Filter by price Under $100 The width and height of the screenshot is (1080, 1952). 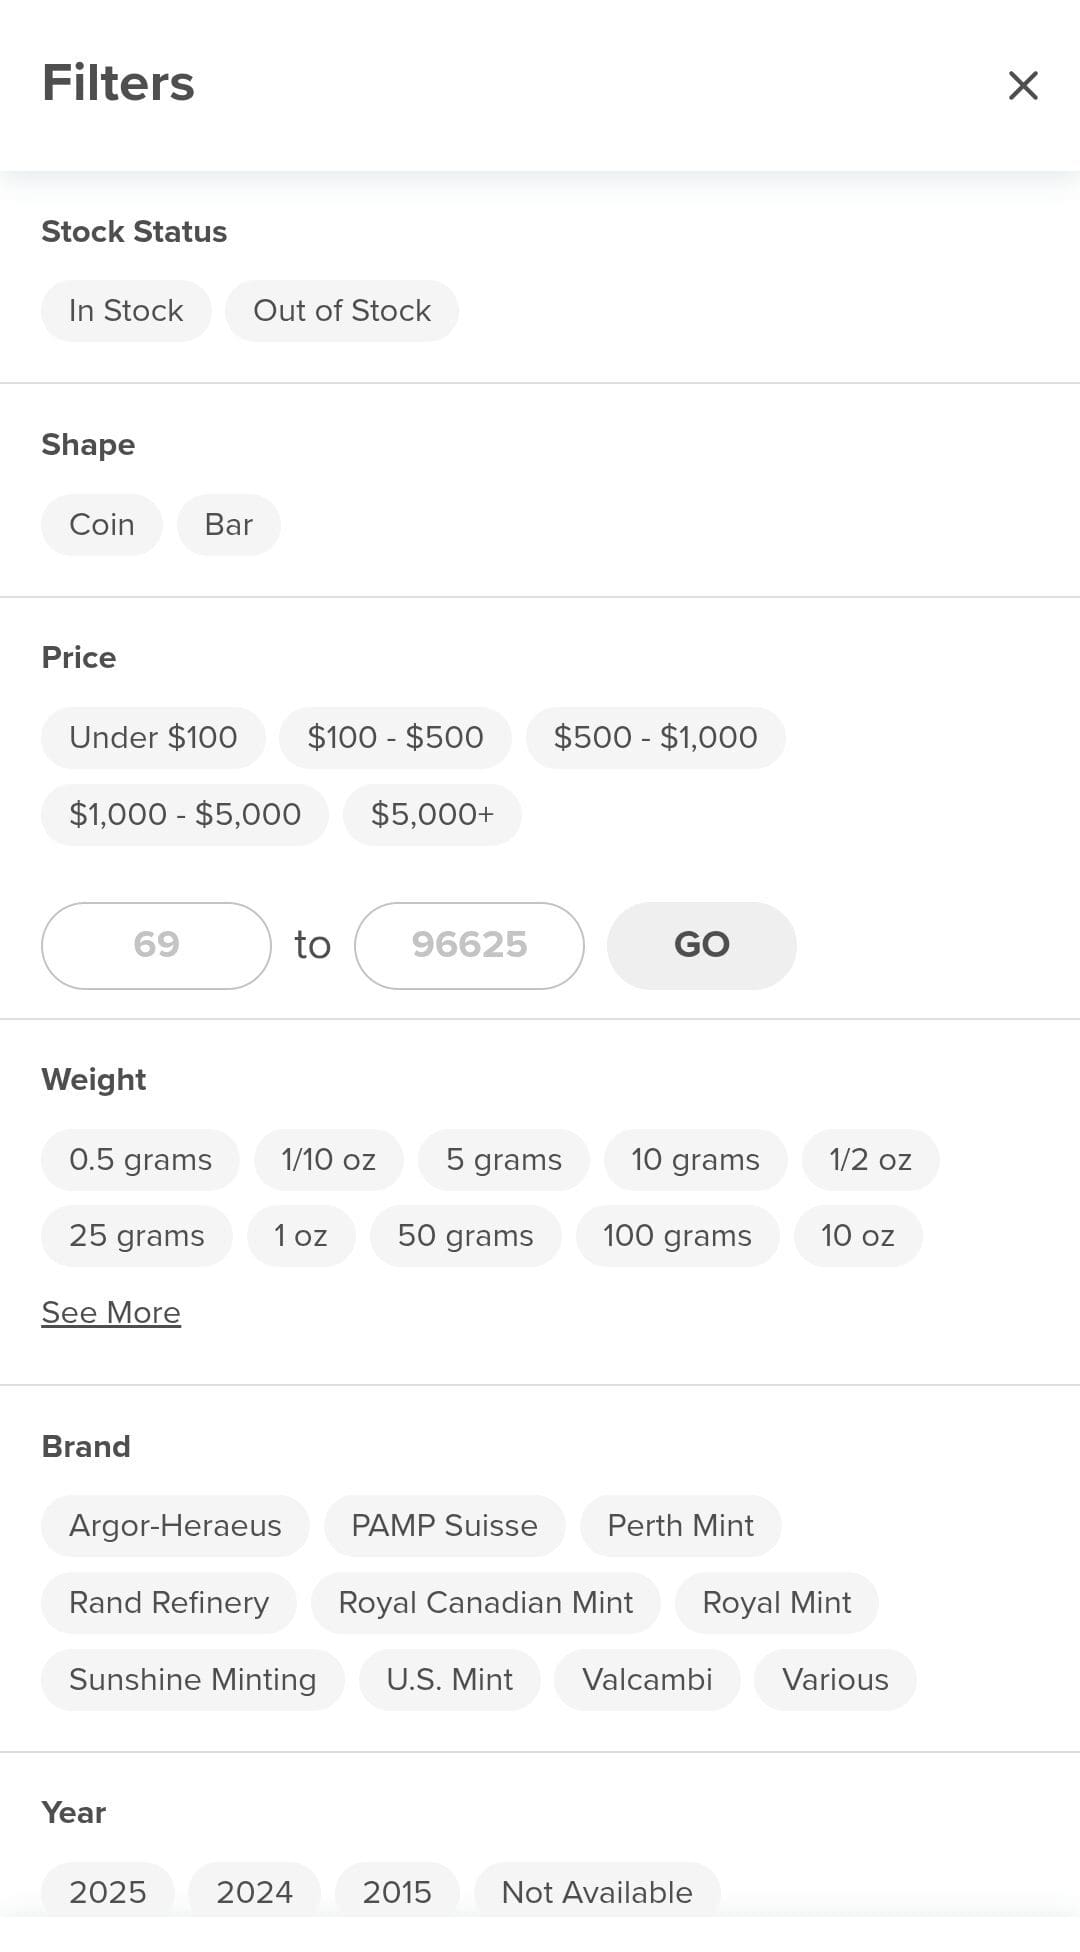pyautogui.click(x=153, y=738)
